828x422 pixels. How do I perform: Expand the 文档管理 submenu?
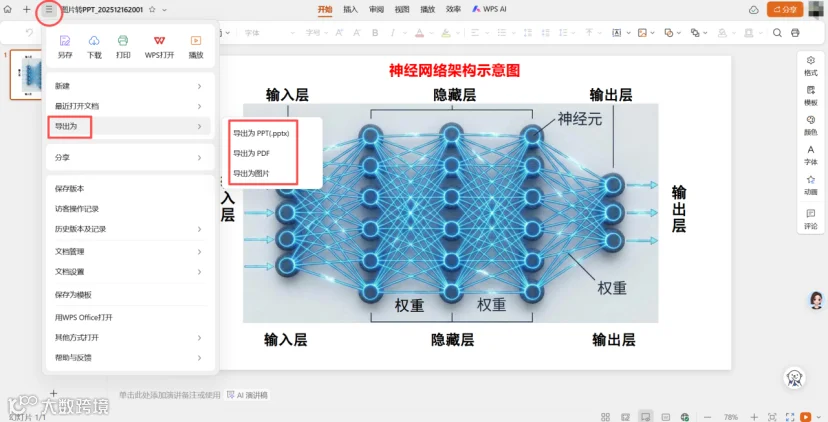[130, 252]
